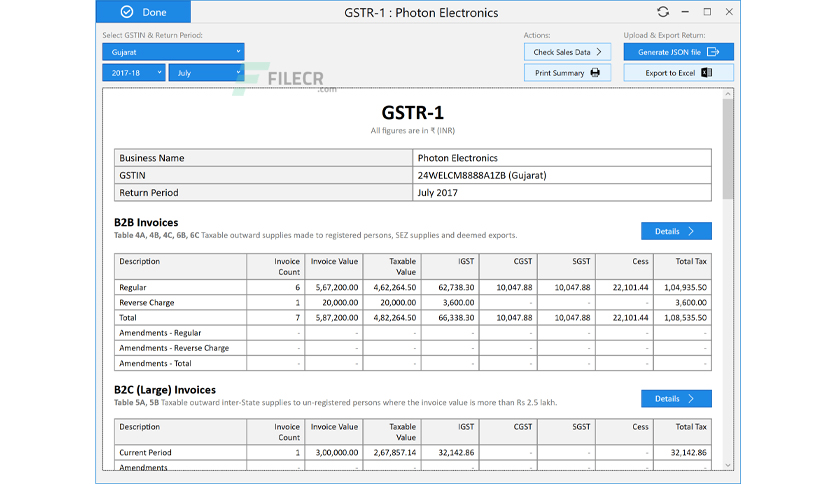Screen dimensions: 836x484
Task: Click the Total row total tax '1,08,535.50'
Action: [x=685, y=318]
